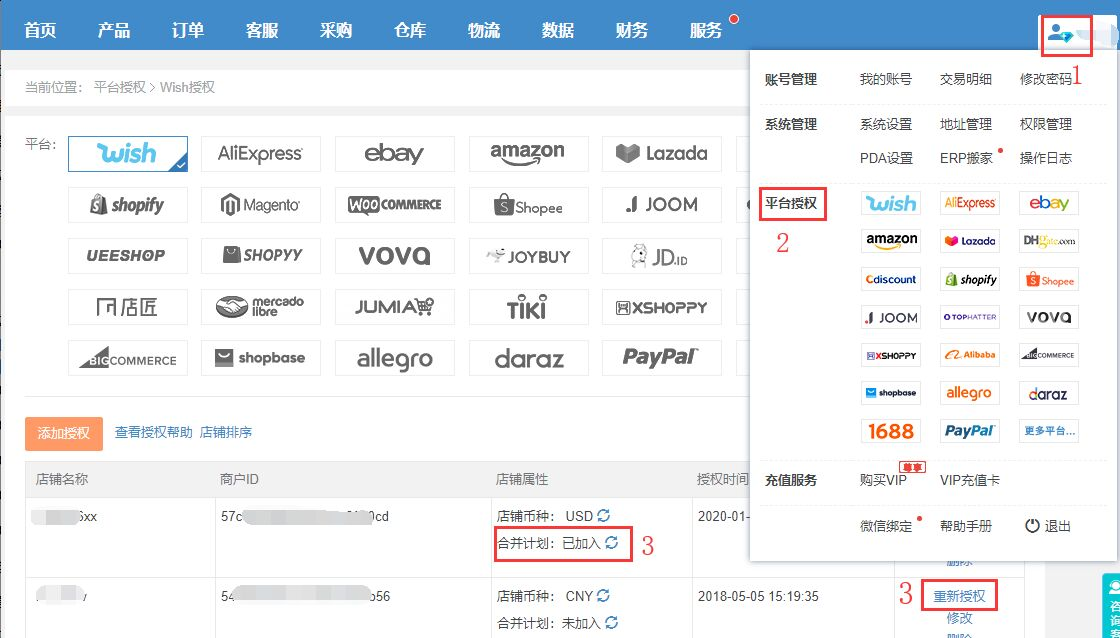Viewport: 1120px width, 638px height.
Task: Open 帮助手册 in the dropdown
Action: point(966,527)
